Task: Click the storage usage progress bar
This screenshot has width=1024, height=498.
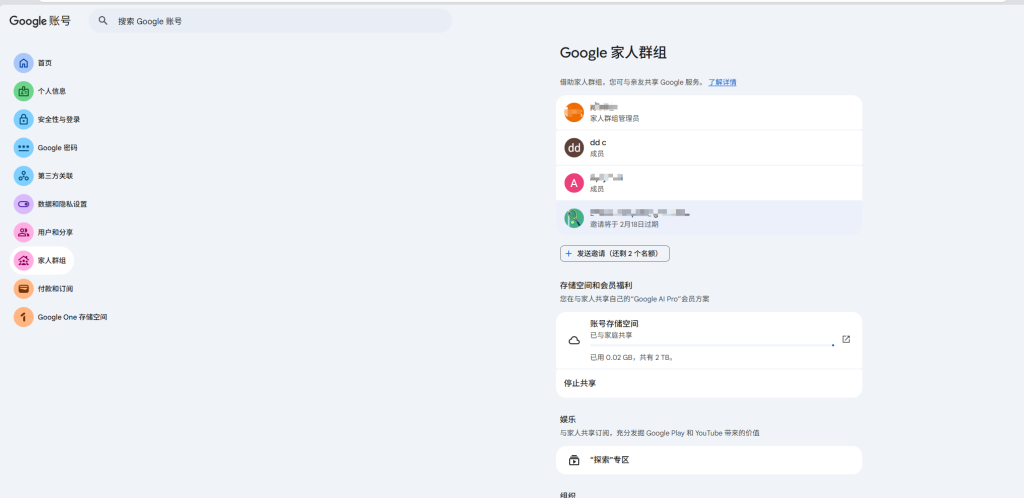Action: click(x=712, y=345)
